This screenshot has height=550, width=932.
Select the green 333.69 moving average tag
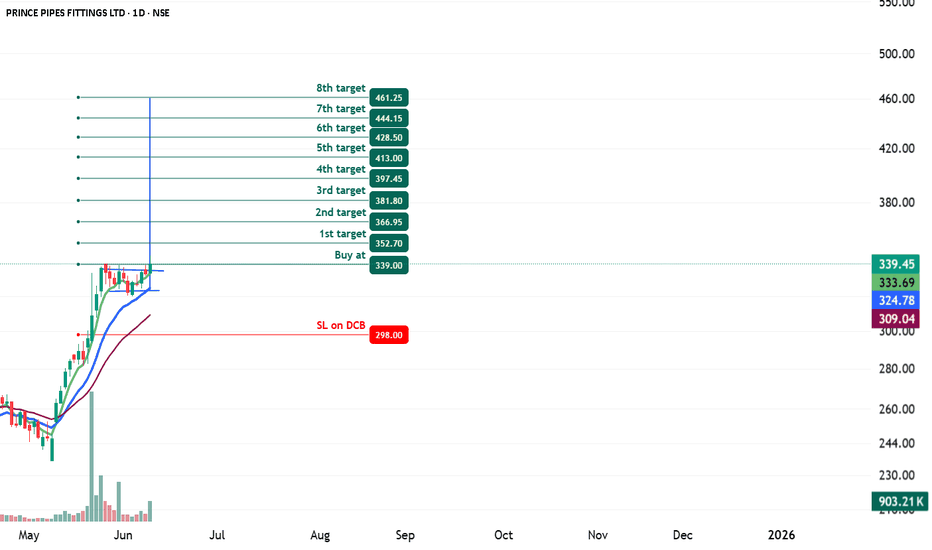pos(896,282)
